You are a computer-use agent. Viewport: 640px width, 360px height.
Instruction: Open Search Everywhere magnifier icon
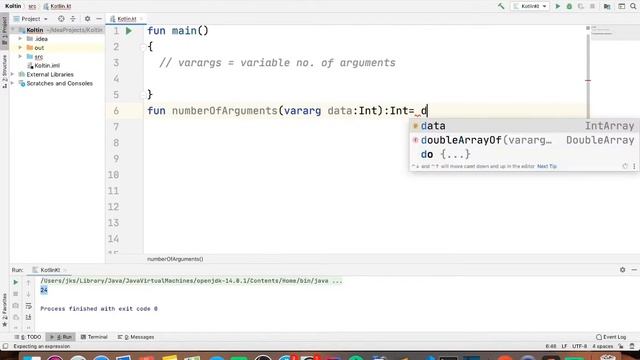coord(633,6)
